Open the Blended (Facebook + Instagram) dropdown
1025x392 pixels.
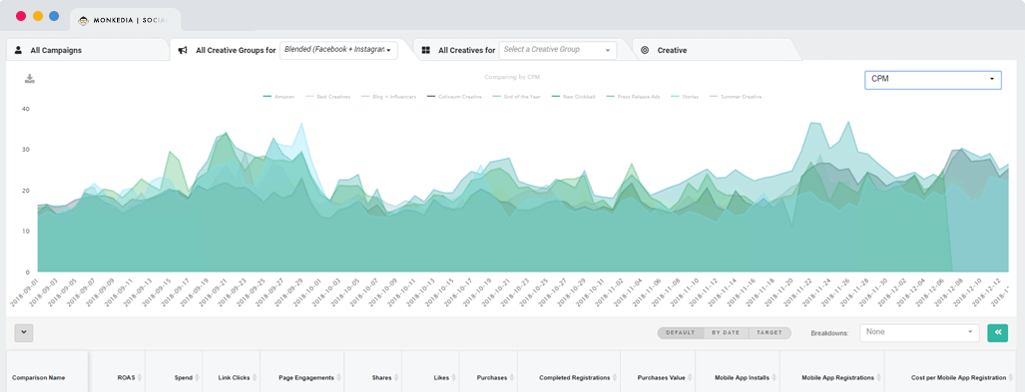[x=339, y=50]
